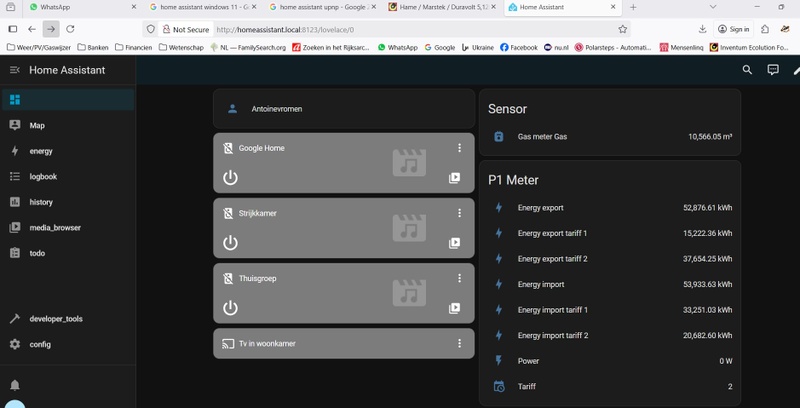Open browser downloads panel

(x=703, y=29)
